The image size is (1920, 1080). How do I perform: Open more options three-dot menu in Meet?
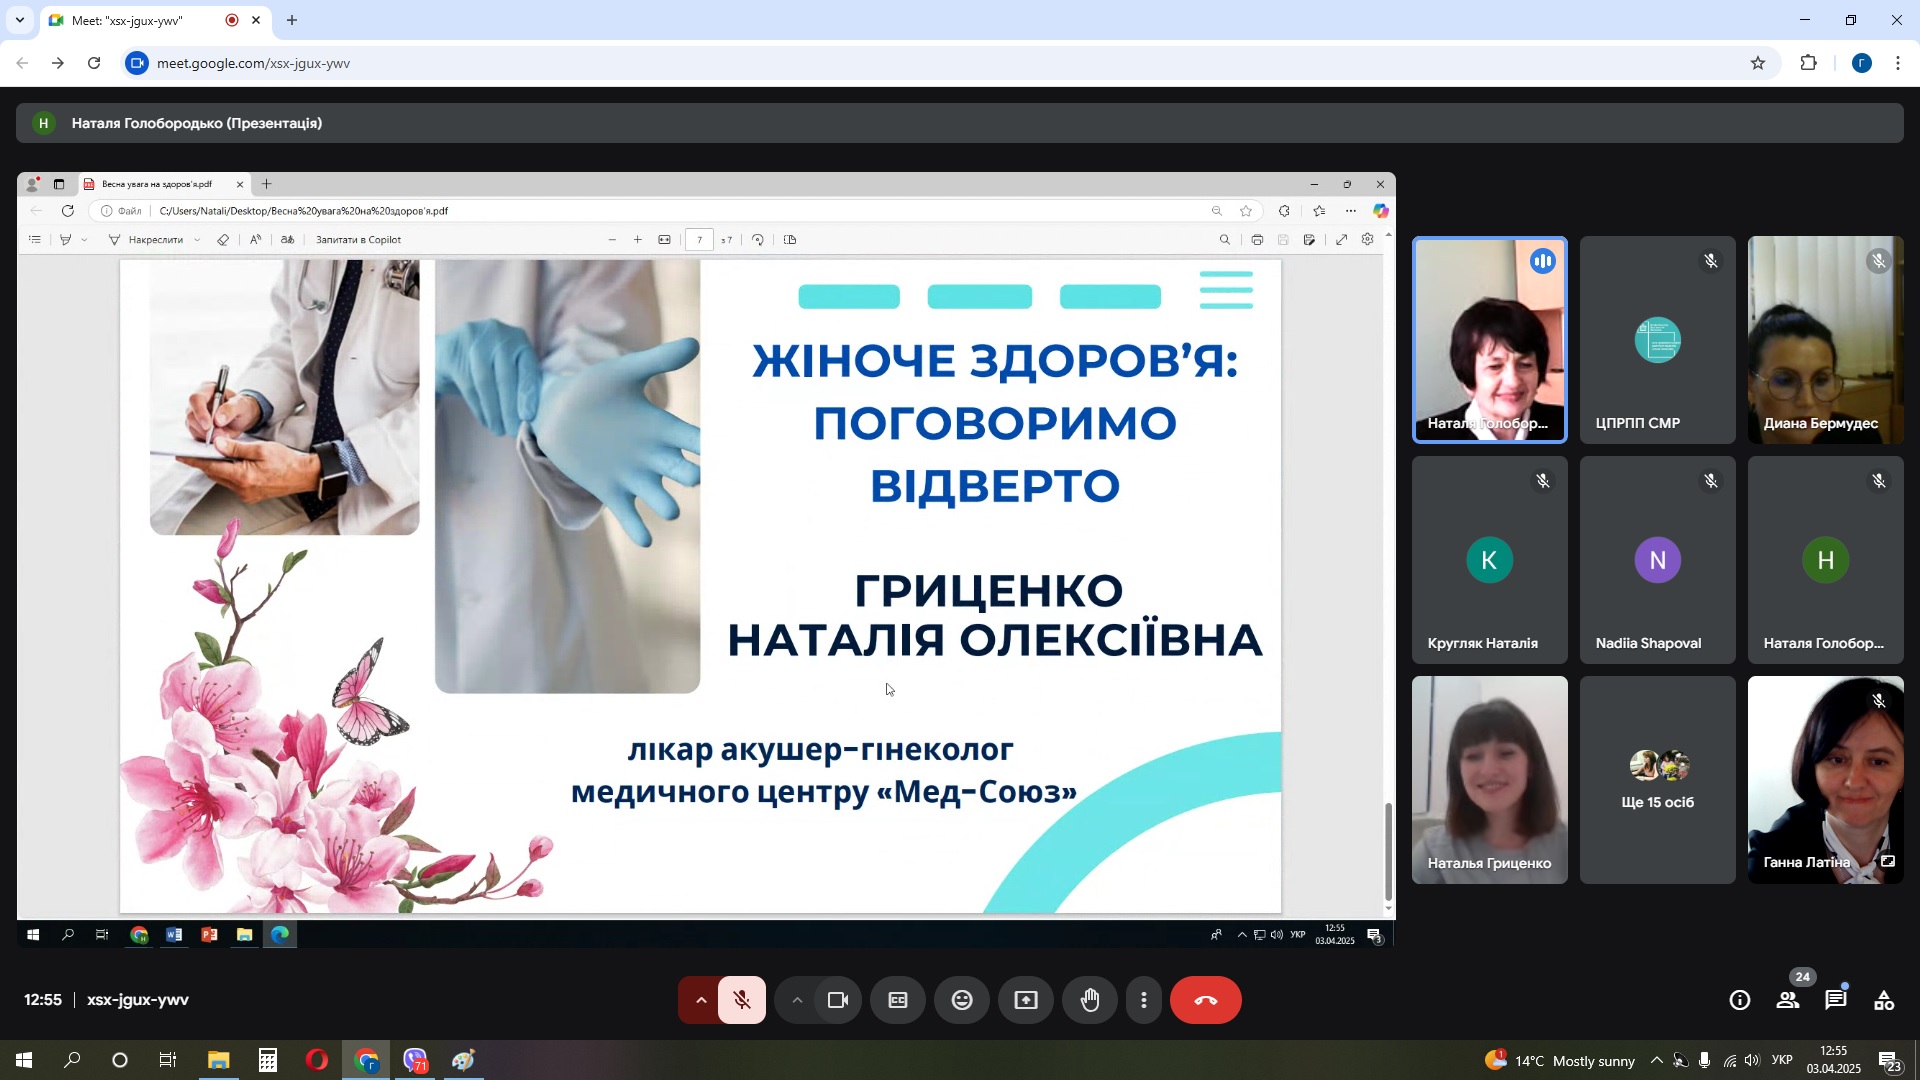[1144, 1001]
